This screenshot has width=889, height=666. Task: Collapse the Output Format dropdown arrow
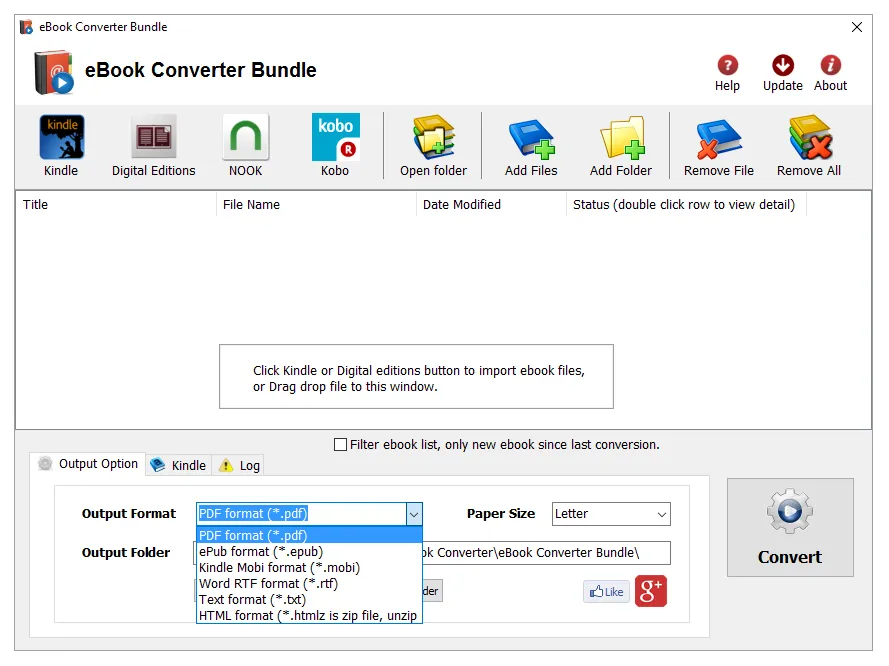[414, 514]
